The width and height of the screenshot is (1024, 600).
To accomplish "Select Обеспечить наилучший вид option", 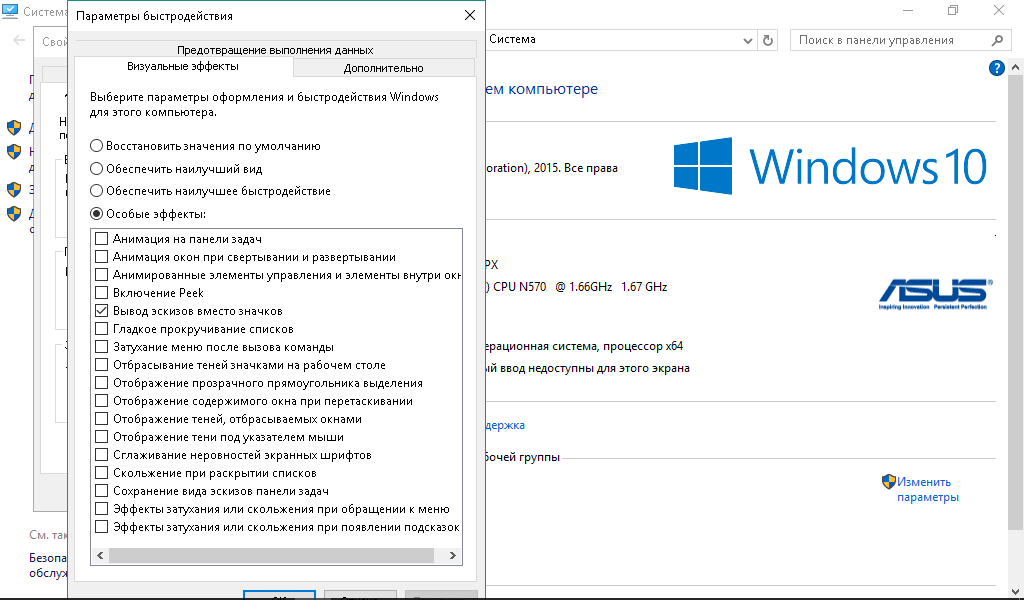I will 97,169.
